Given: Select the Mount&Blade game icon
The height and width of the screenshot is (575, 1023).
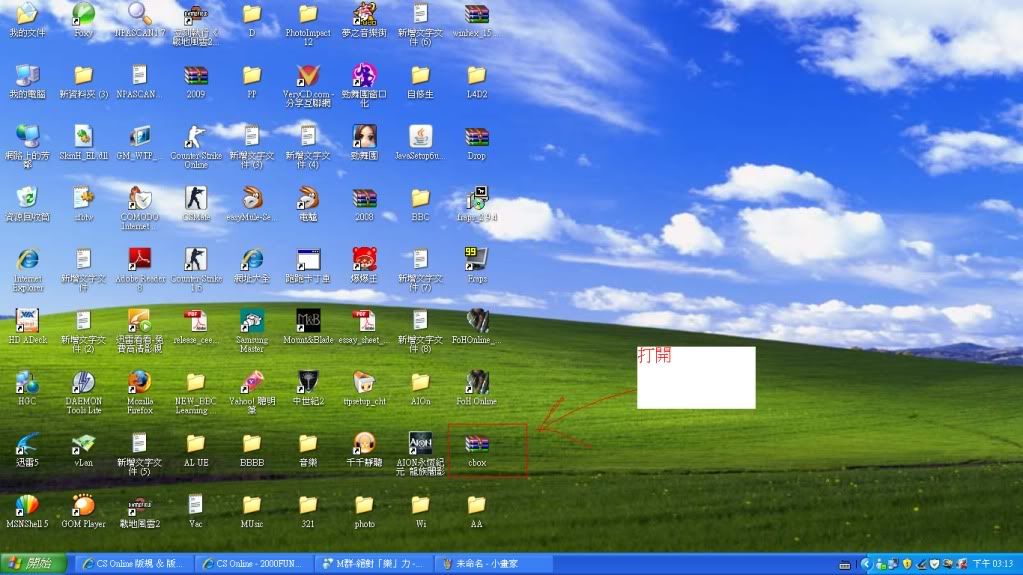Looking at the screenshot, I should coord(308,322).
